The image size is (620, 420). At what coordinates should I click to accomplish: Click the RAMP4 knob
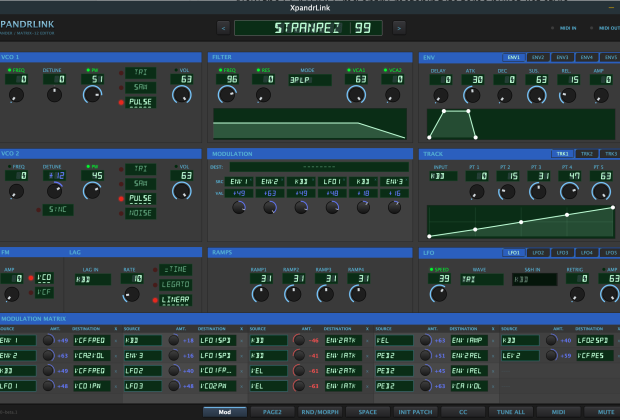click(x=358, y=294)
